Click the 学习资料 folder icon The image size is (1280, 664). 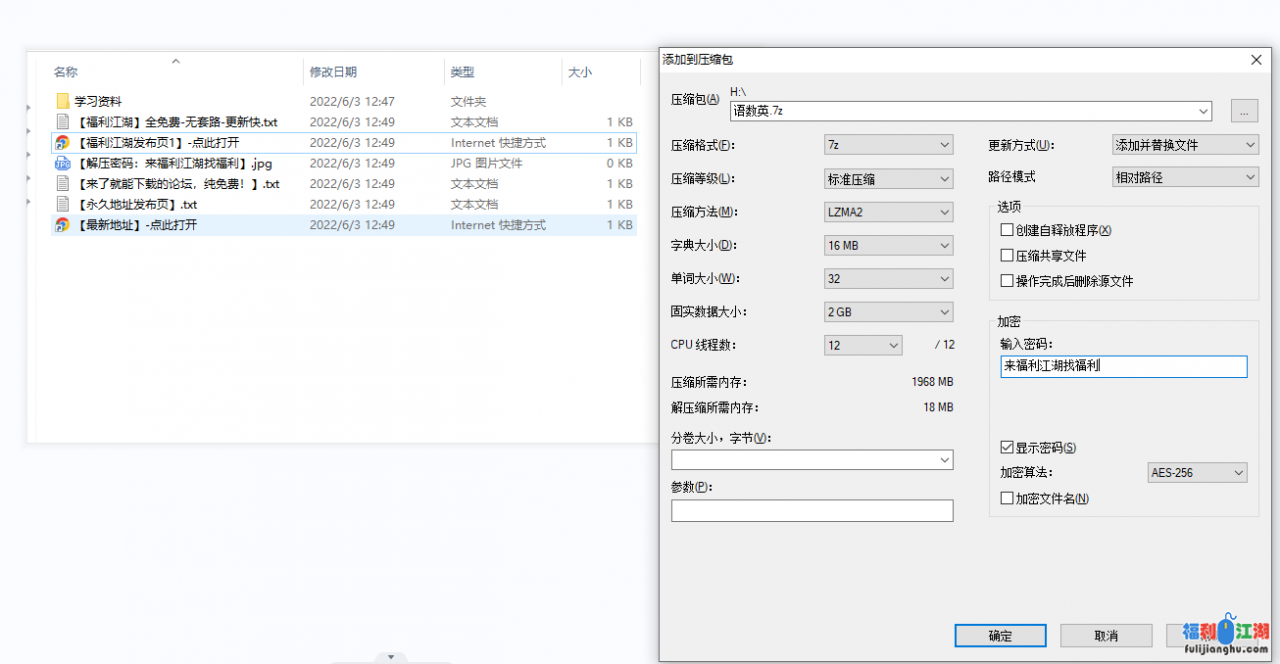[62, 101]
